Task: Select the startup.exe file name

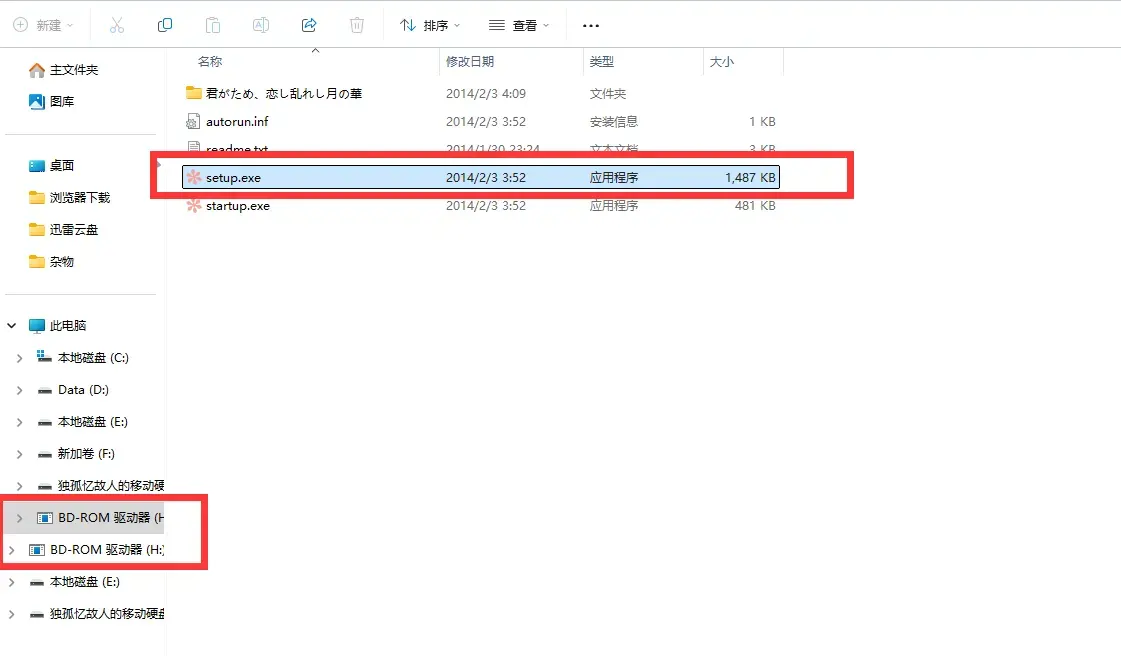Action: tap(237, 206)
